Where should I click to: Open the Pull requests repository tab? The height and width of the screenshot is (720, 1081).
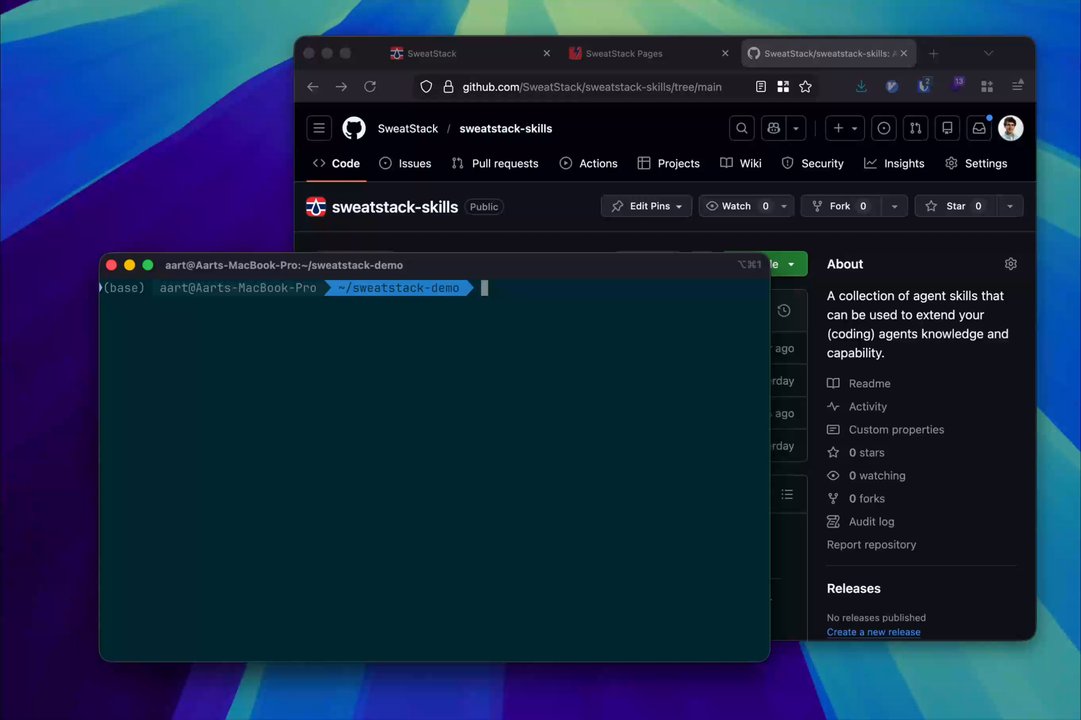[x=495, y=163]
